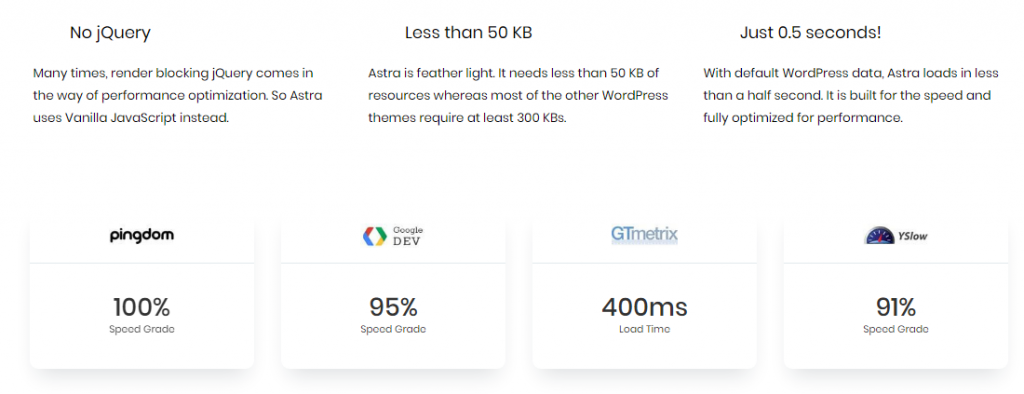The height and width of the screenshot is (394, 1024).
Task: Click the Speed Grade label under 100%
Action: pyautogui.click(x=142, y=329)
